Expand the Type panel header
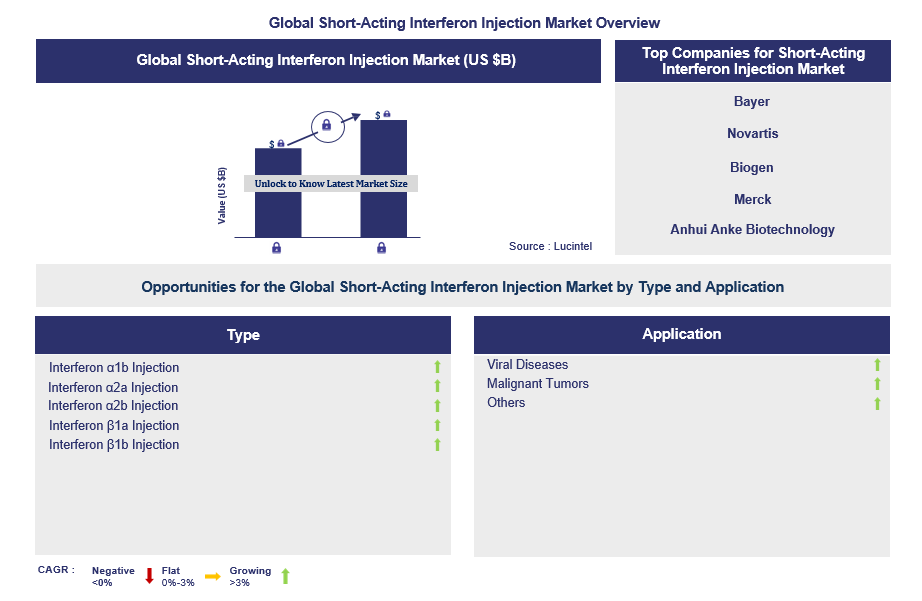Screen dimensions: 922x601 [243, 335]
